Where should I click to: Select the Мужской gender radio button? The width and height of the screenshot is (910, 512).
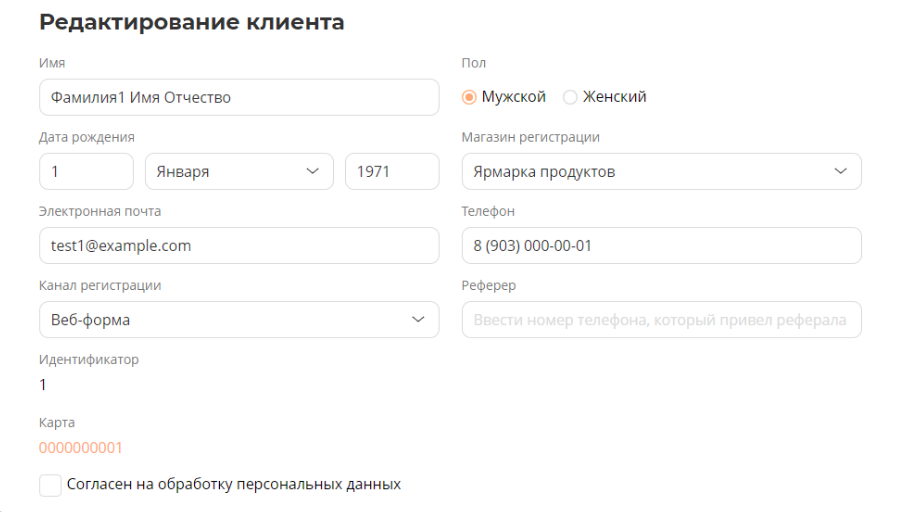click(469, 97)
